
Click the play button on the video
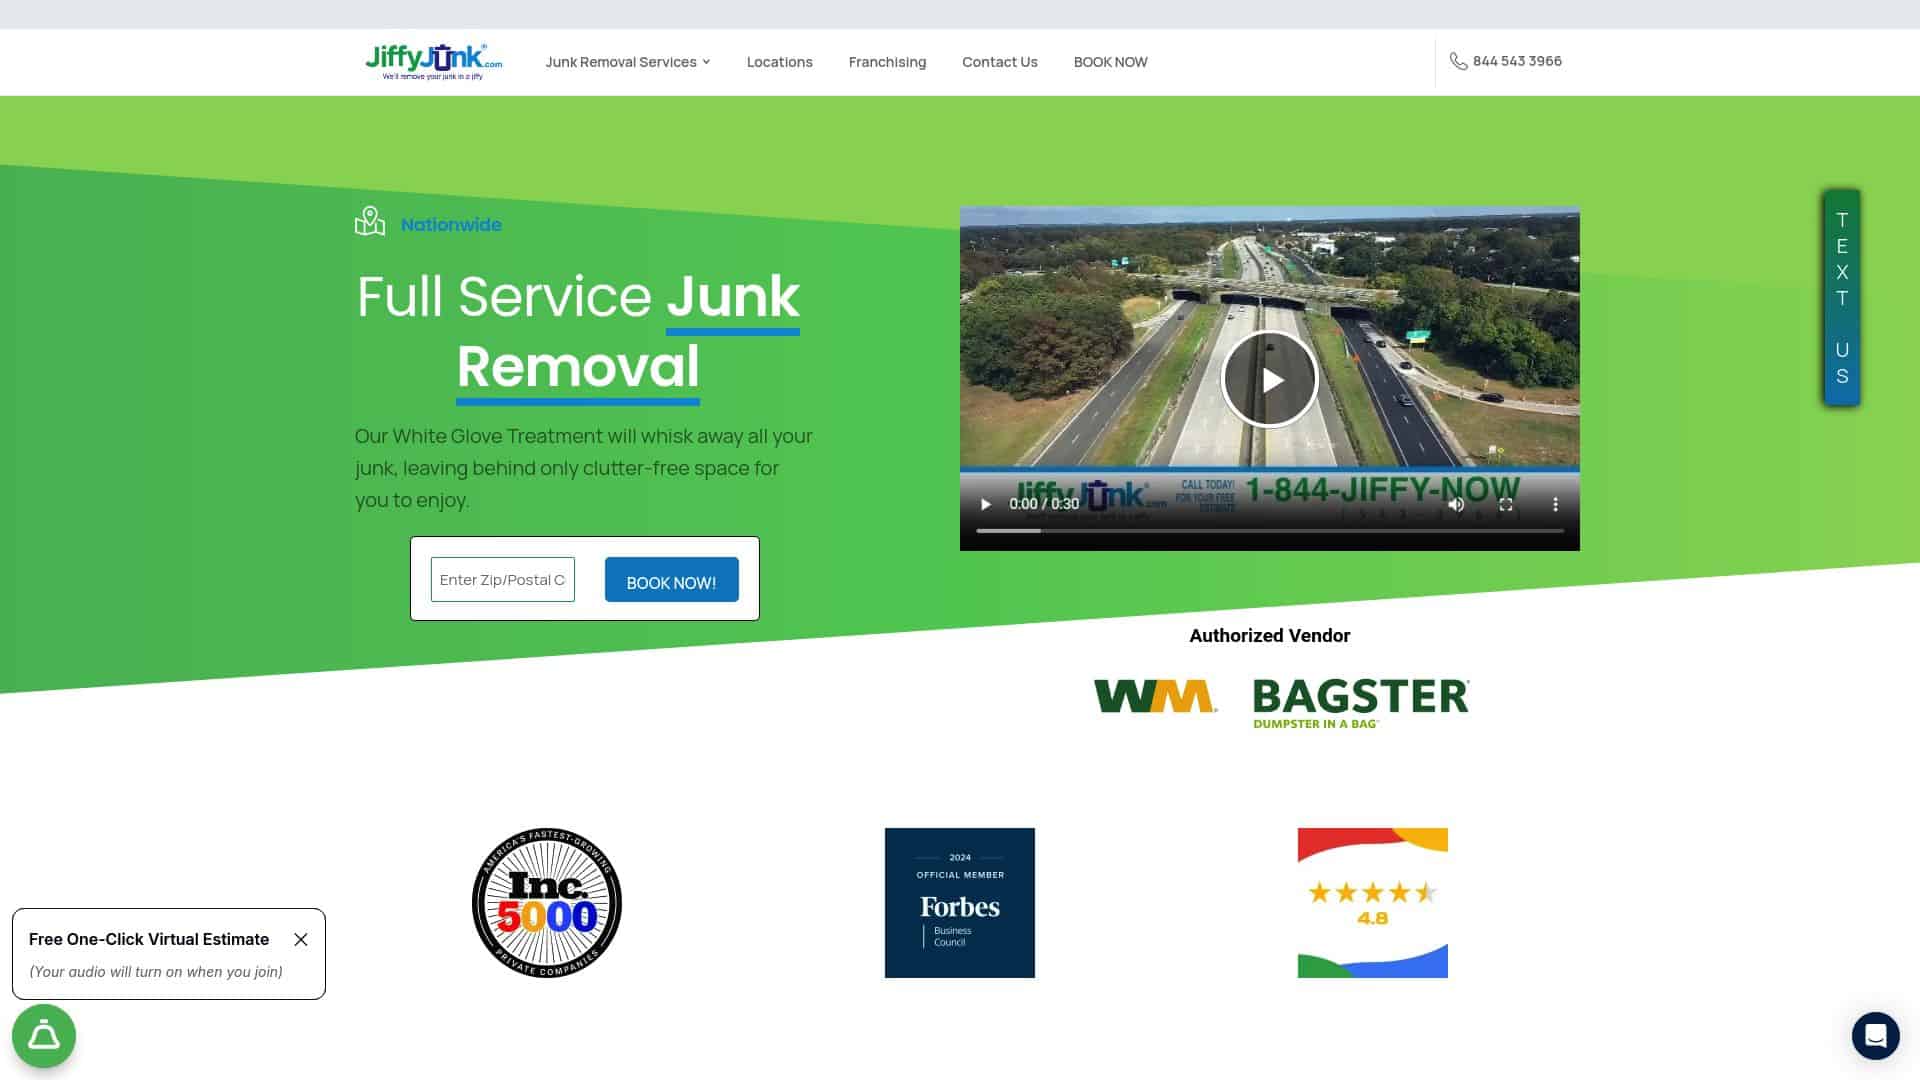[1270, 378]
